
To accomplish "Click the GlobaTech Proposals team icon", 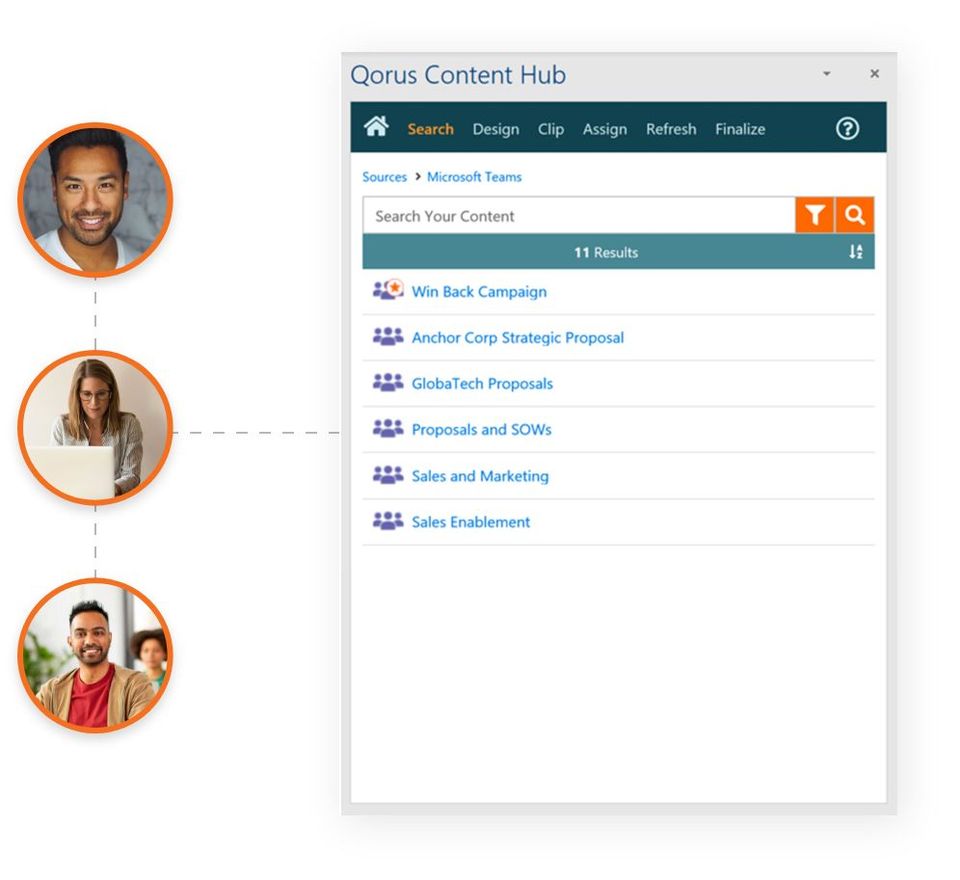I will 388,382.
